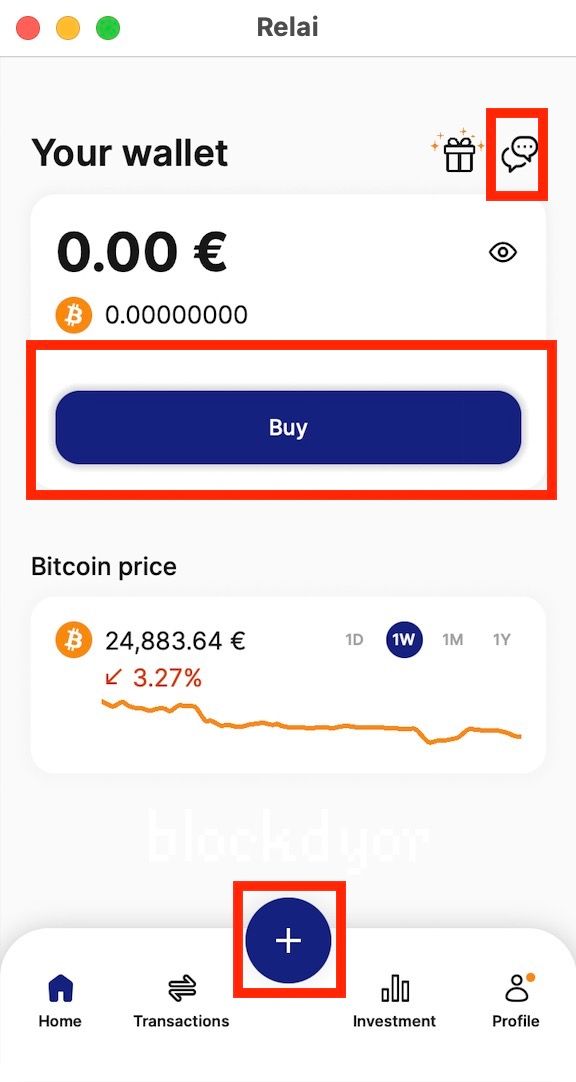Image resolution: width=576 pixels, height=1082 pixels.
Task: Open the Investment bar chart tab
Action: tap(395, 1001)
